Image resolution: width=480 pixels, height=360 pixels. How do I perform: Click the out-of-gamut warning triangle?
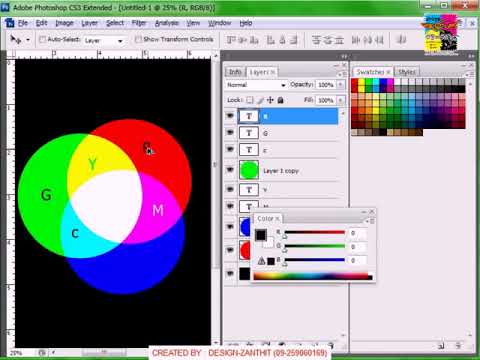pos(262,261)
